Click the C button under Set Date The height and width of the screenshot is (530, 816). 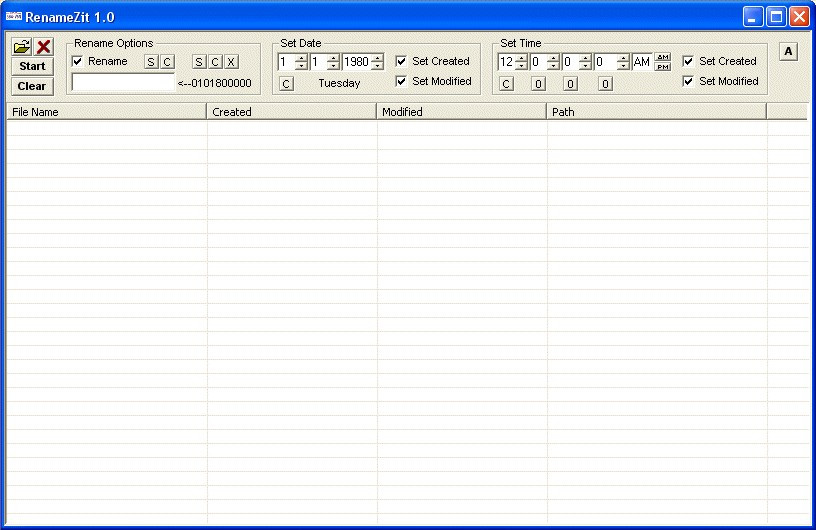click(x=286, y=84)
